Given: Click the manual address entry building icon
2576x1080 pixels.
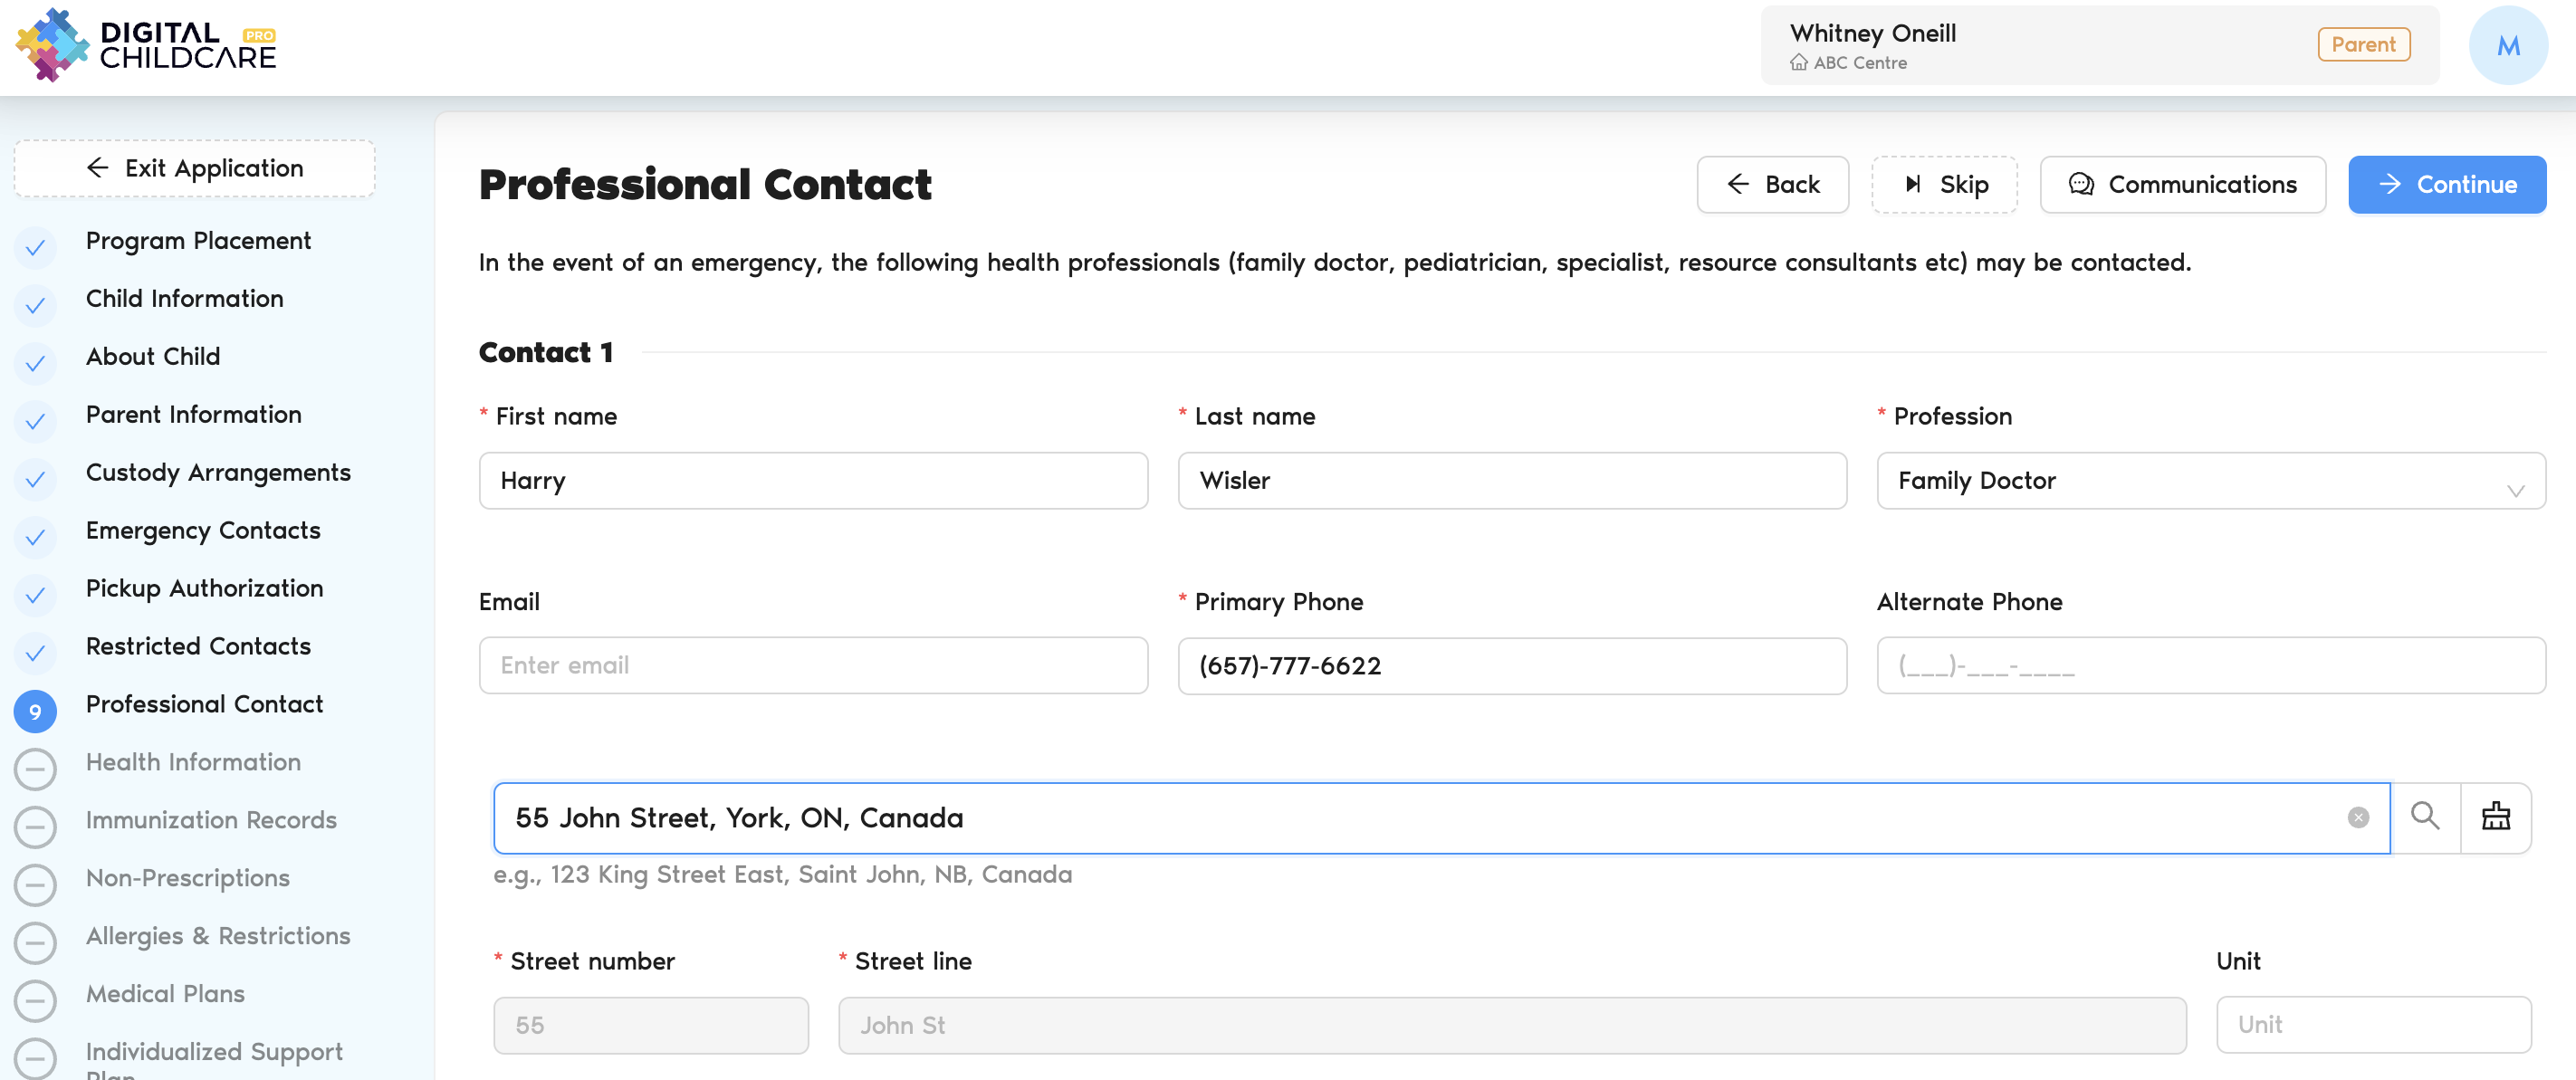Looking at the screenshot, I should (x=2495, y=817).
